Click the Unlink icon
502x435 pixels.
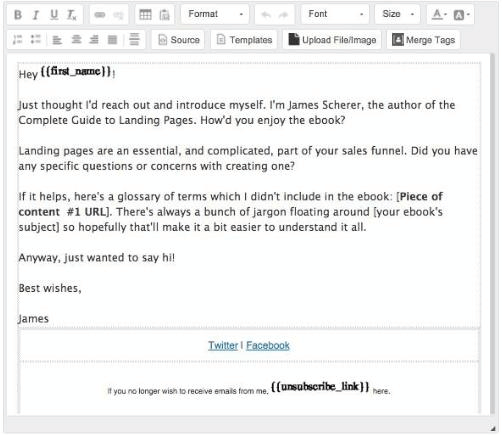click(x=118, y=15)
